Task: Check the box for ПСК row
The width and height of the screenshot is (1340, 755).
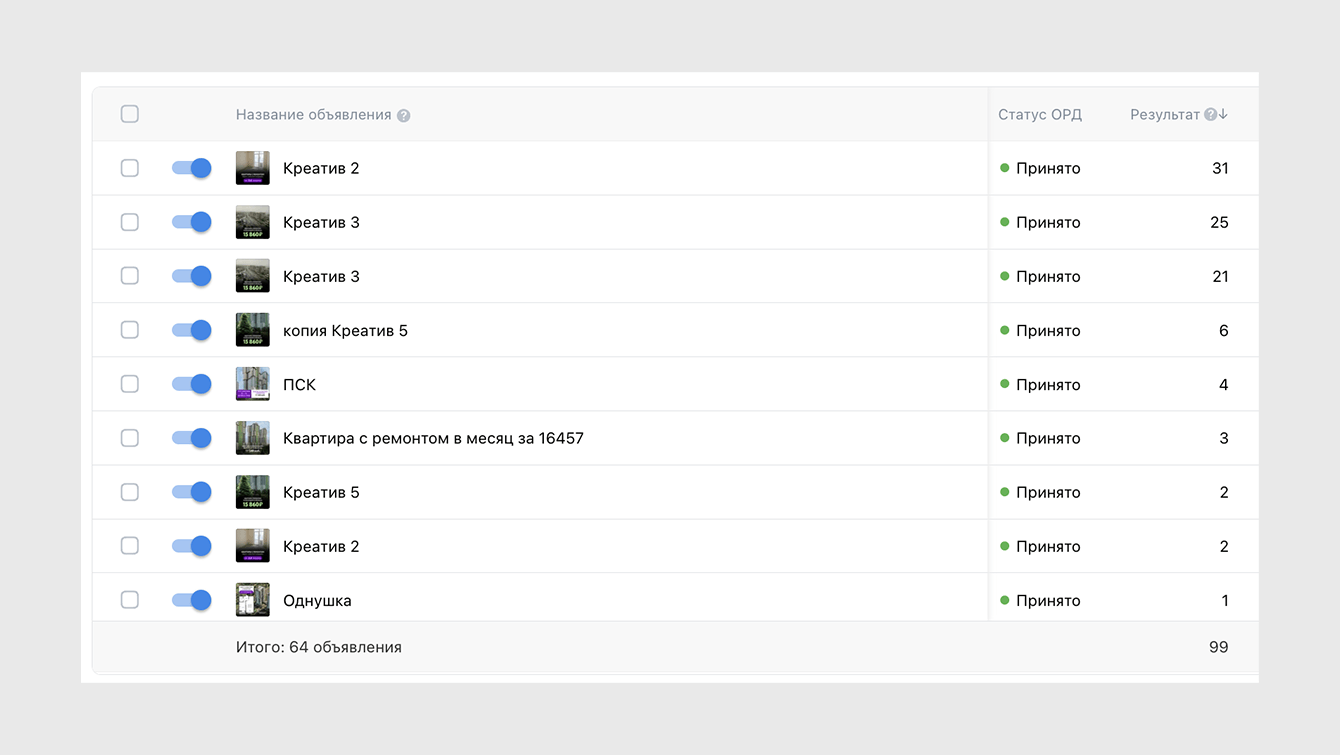Action: [130, 384]
